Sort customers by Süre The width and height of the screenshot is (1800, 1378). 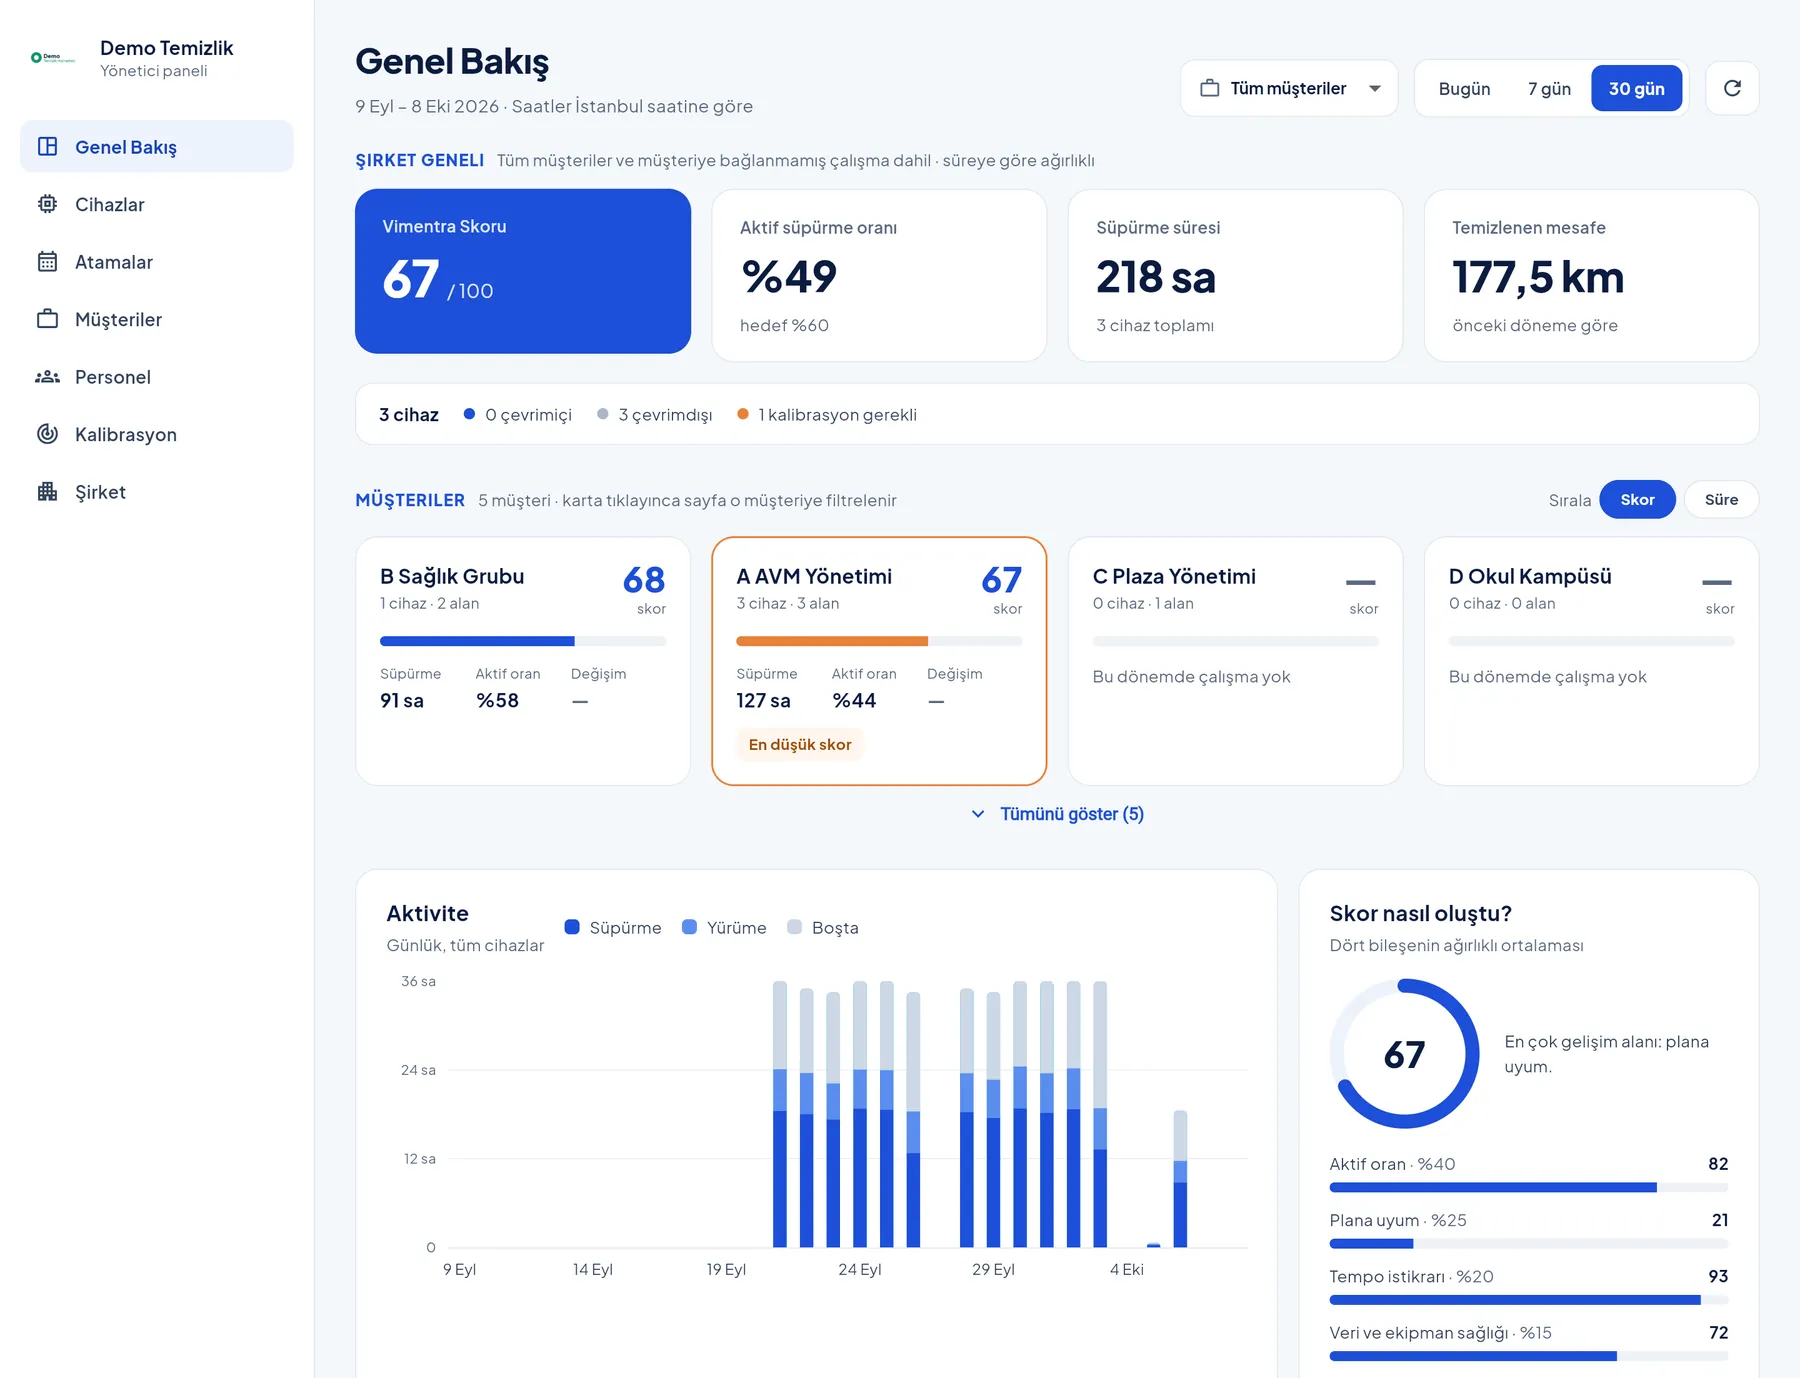tap(1721, 499)
